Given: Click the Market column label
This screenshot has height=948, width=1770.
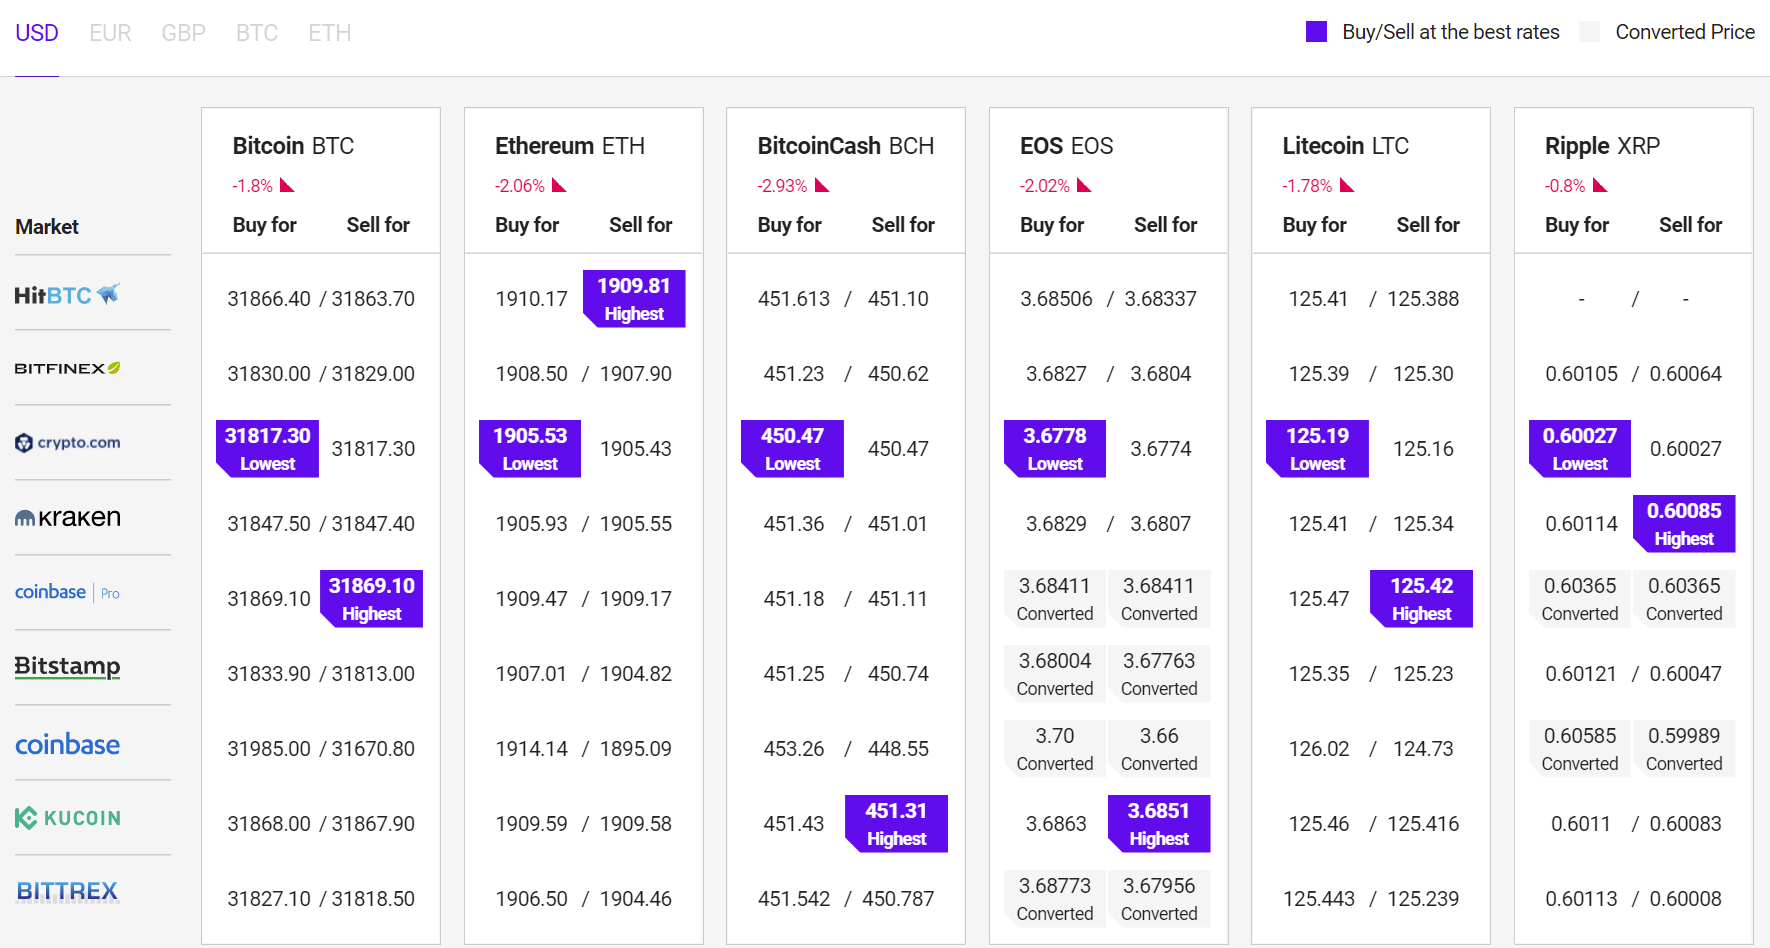Looking at the screenshot, I should [x=47, y=227].
